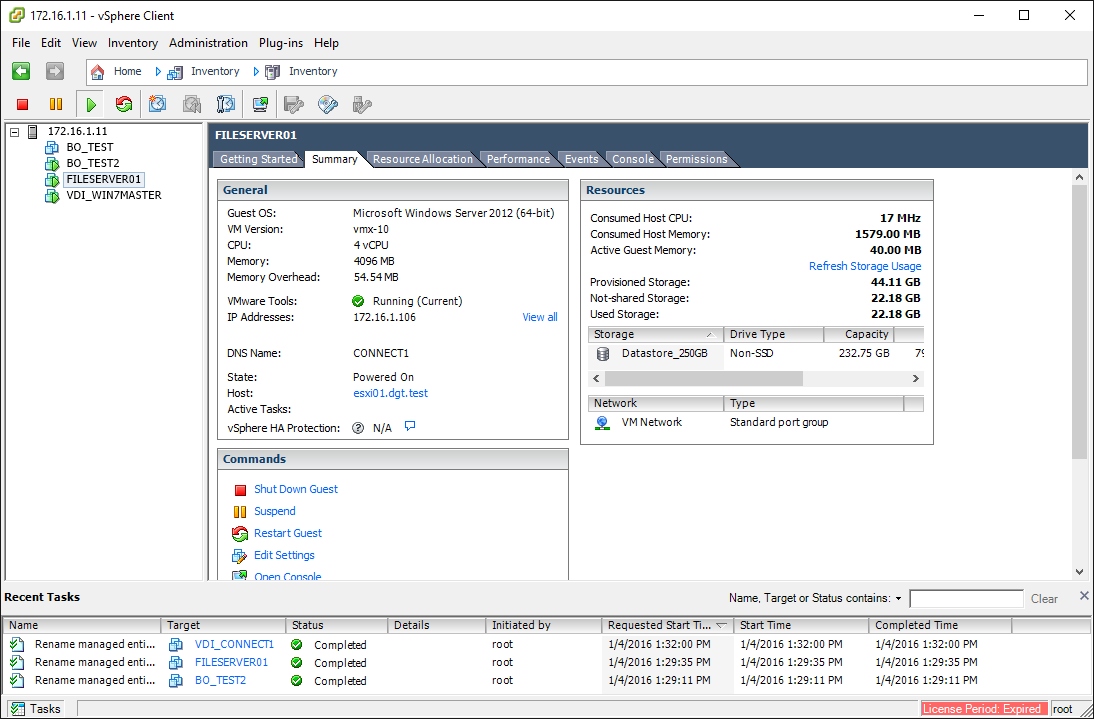Click the VM Network globe icon
Viewport: 1094px width, 719px height.
(602, 423)
